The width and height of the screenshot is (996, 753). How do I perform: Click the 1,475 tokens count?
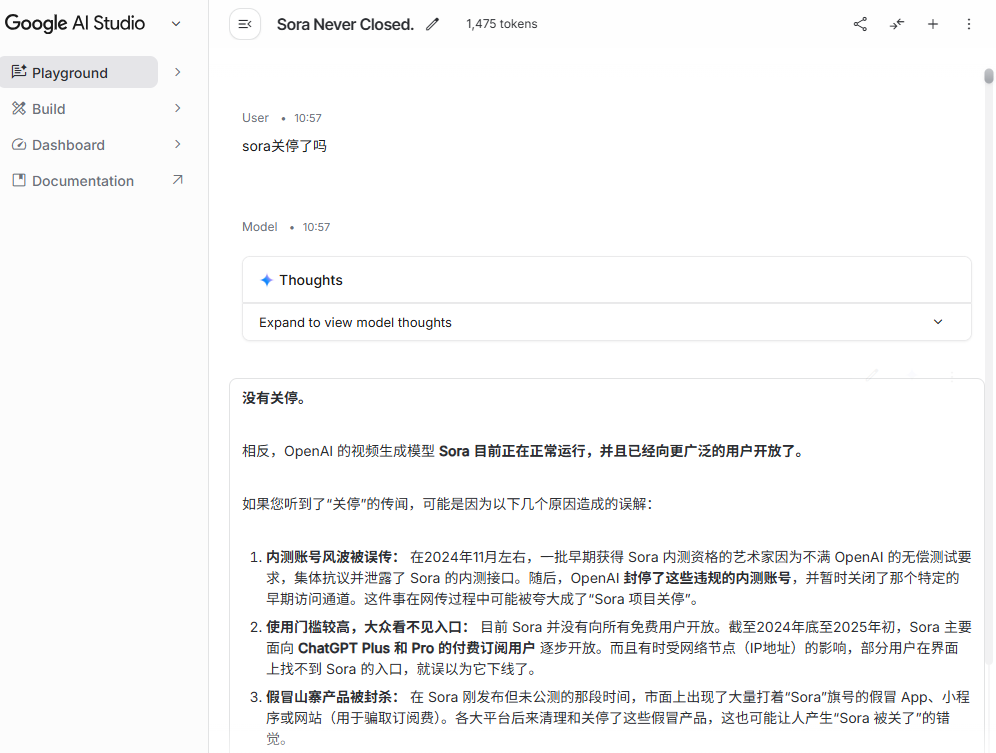click(x=501, y=24)
